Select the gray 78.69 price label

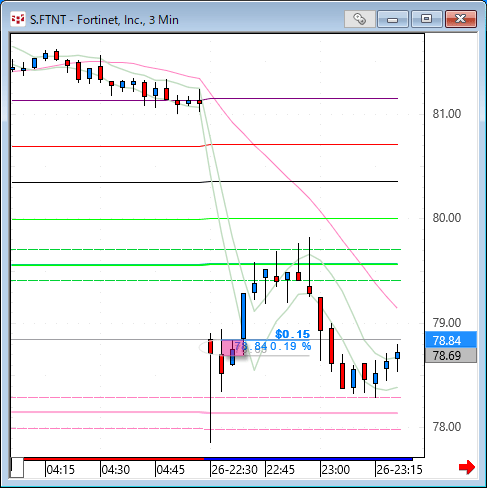(451, 356)
